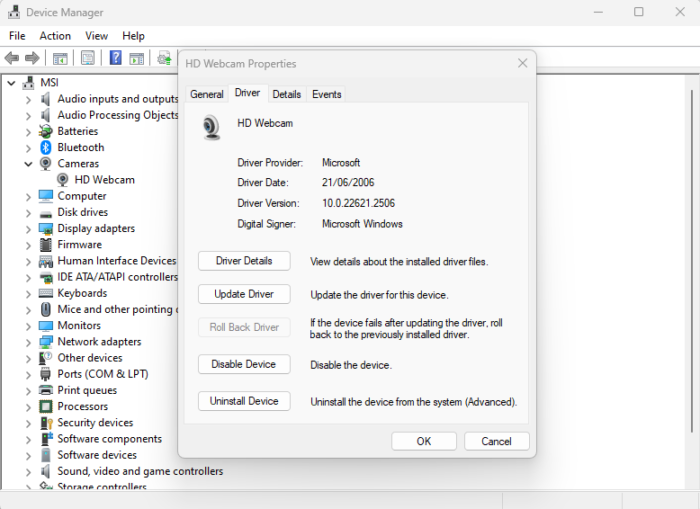The width and height of the screenshot is (700, 509).
Task: Click the device tree vertical scrollbar
Action: click(692, 261)
